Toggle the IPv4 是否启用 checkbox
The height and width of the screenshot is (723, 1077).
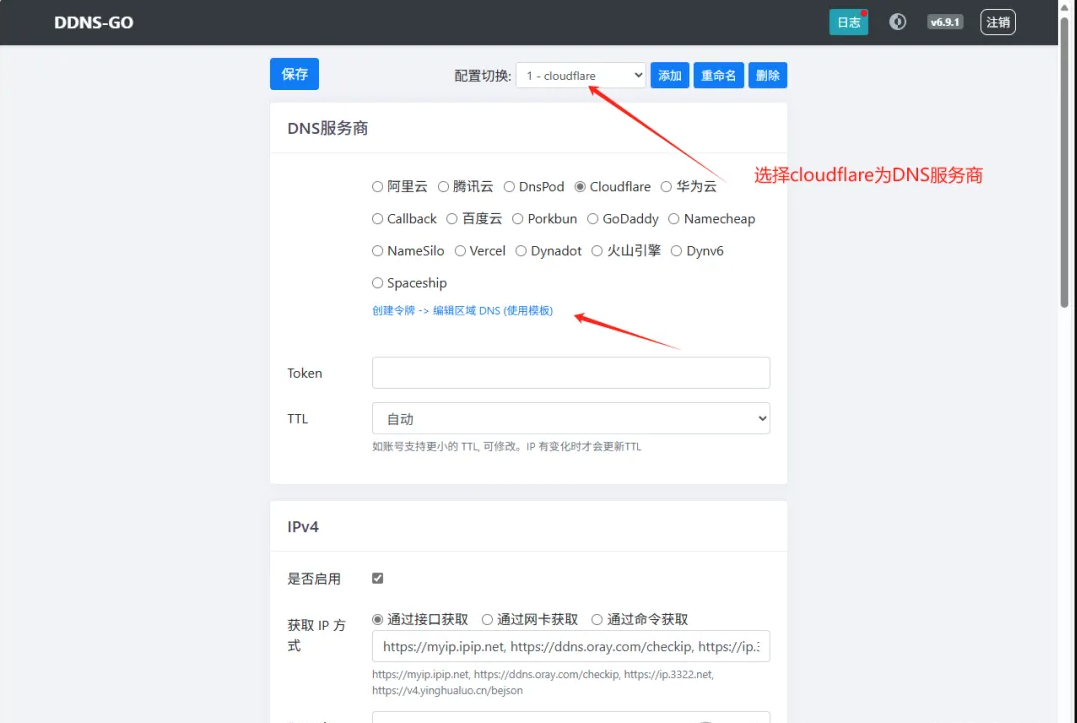pyautogui.click(x=377, y=578)
